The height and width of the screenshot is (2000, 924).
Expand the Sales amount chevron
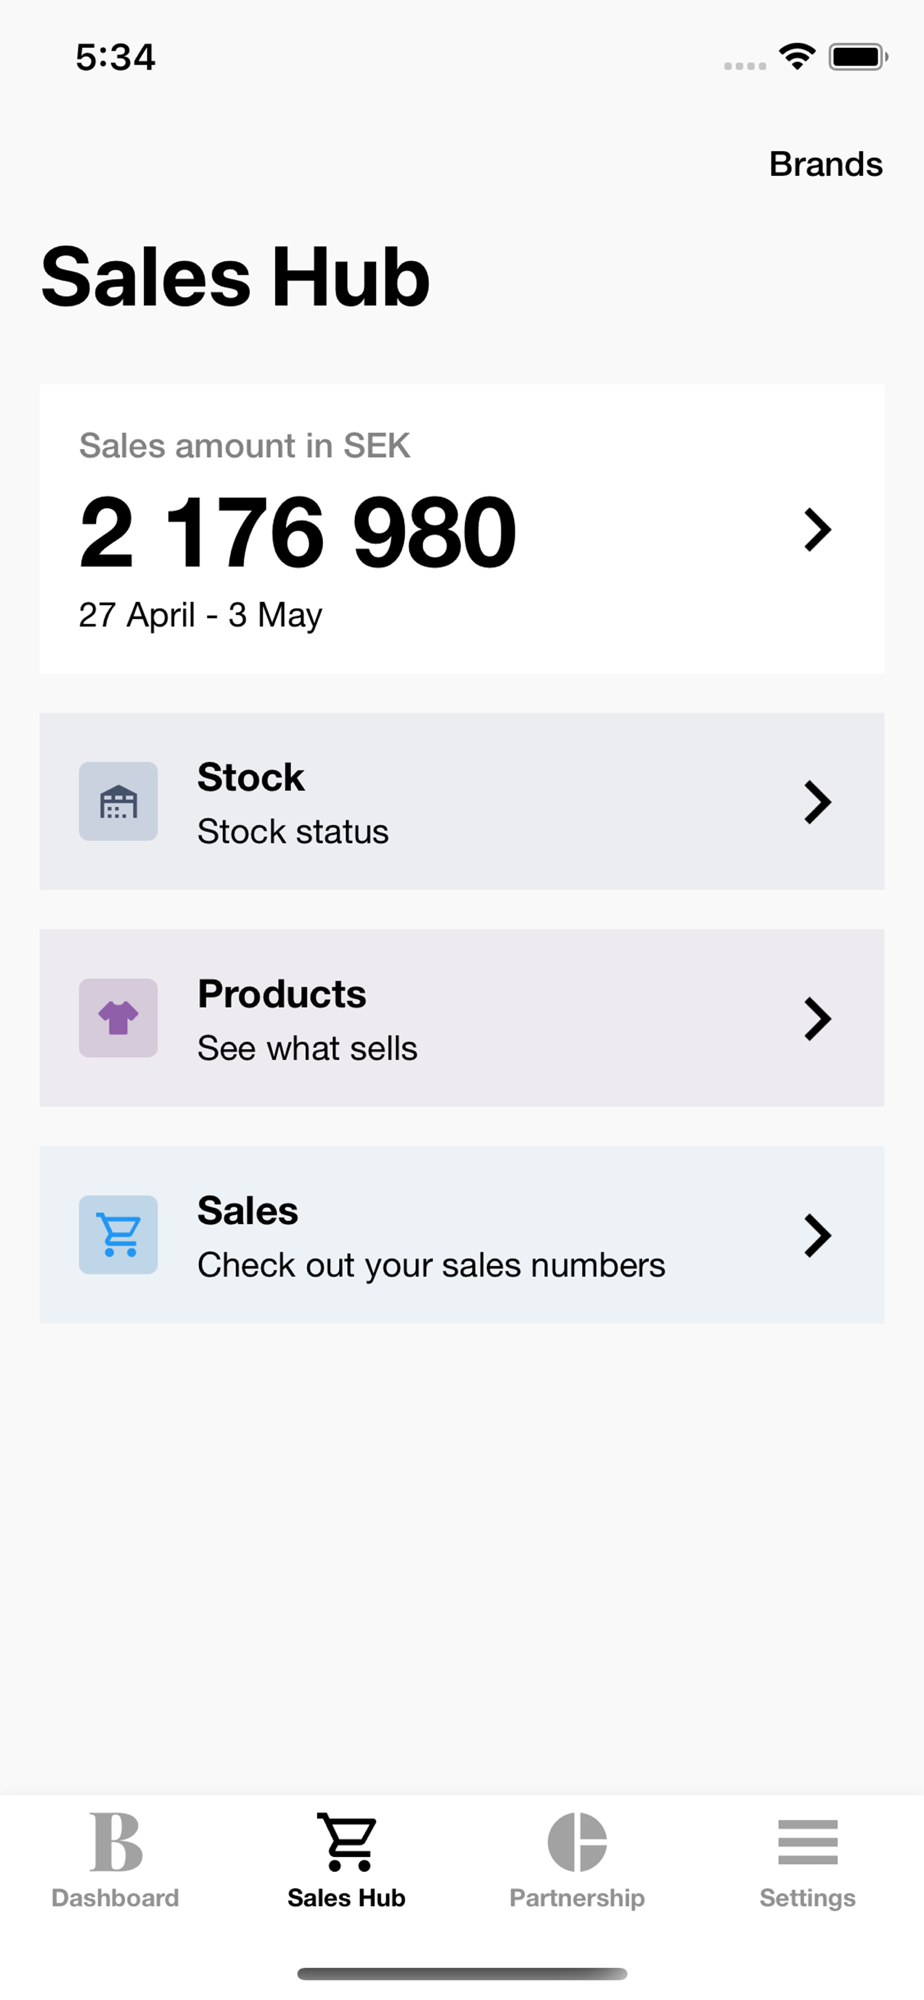[x=817, y=530]
